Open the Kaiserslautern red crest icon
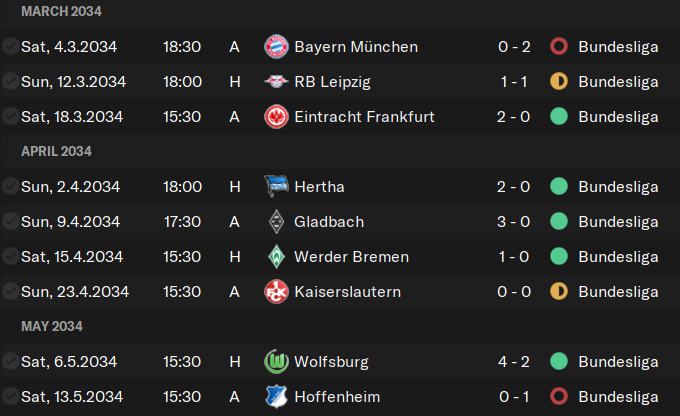The image size is (680, 416). pyautogui.click(x=276, y=292)
